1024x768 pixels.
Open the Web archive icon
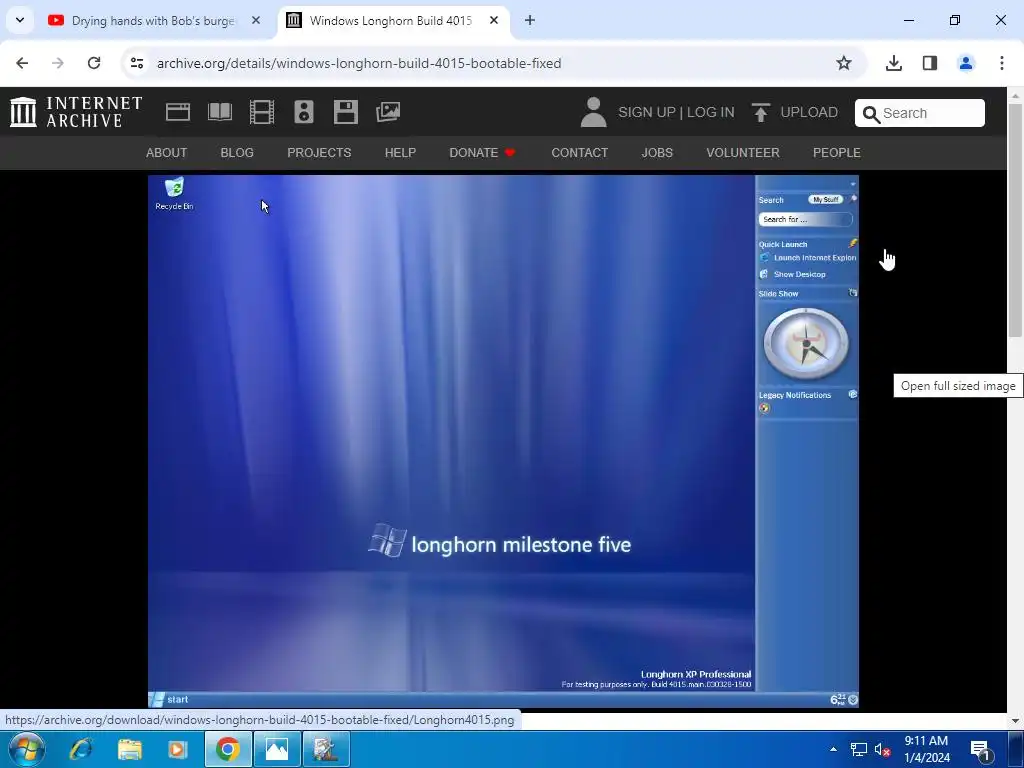point(178,112)
